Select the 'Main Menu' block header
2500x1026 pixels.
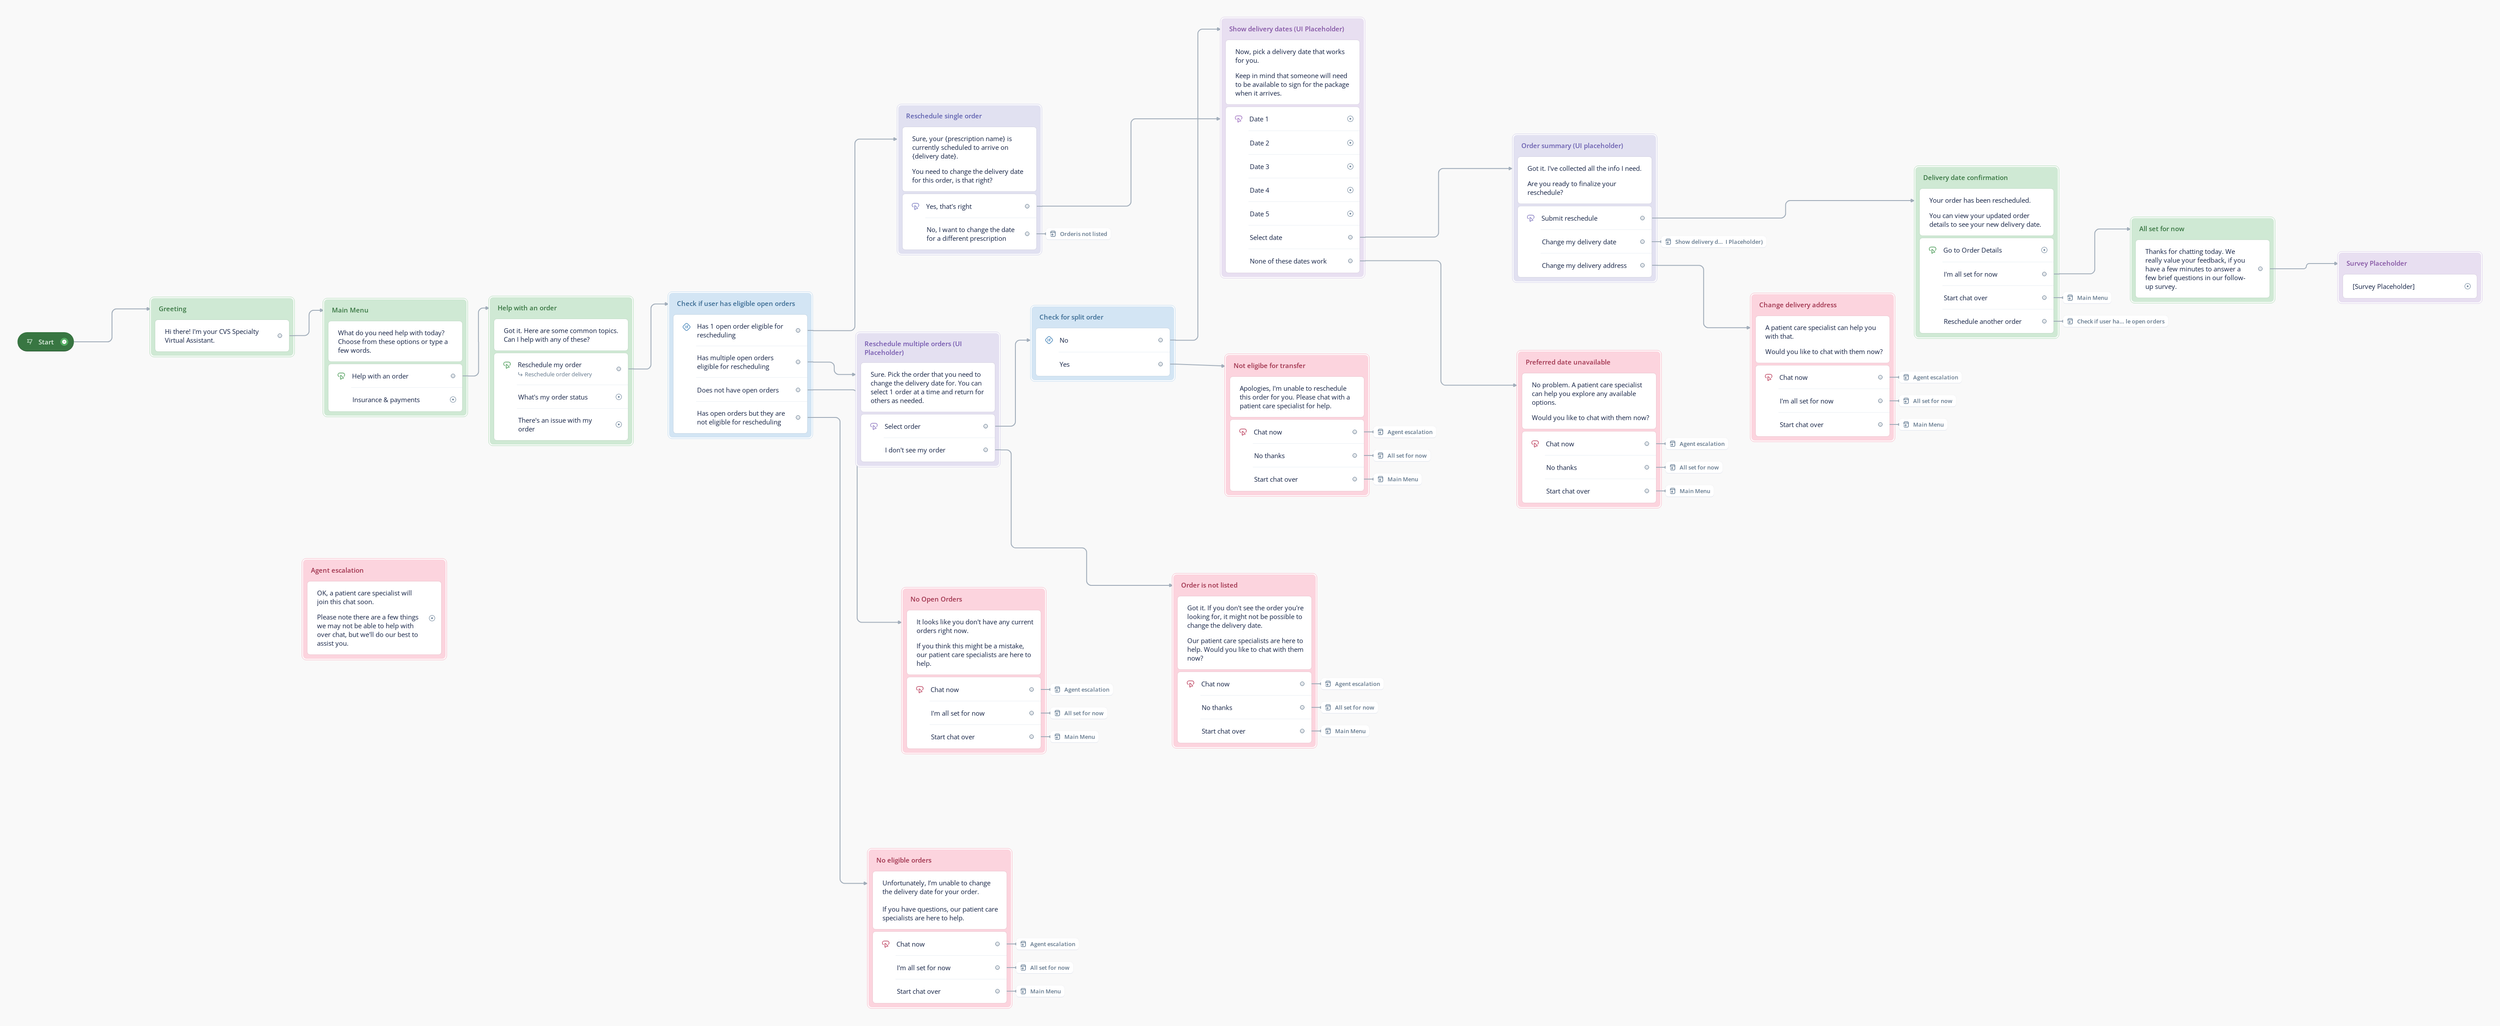point(395,310)
